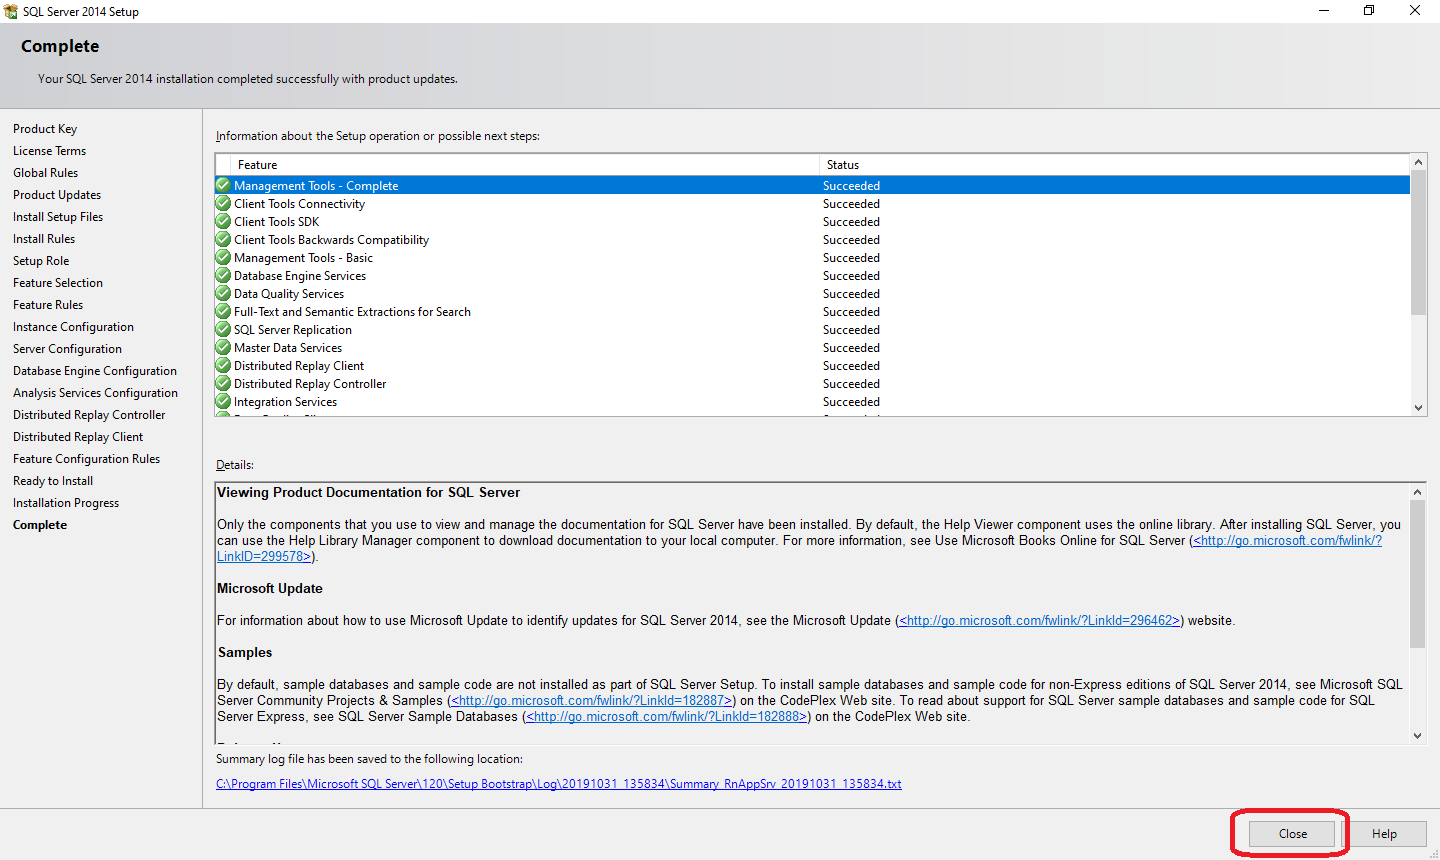Viewport: 1440px width, 860px height.
Task: Click the details pane scrollbar thumb
Action: click(1417, 573)
